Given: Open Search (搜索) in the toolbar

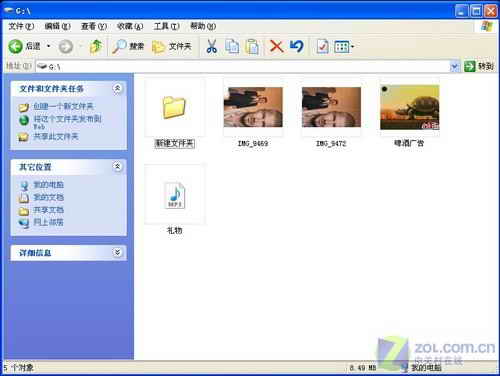Looking at the screenshot, I should click(x=128, y=46).
